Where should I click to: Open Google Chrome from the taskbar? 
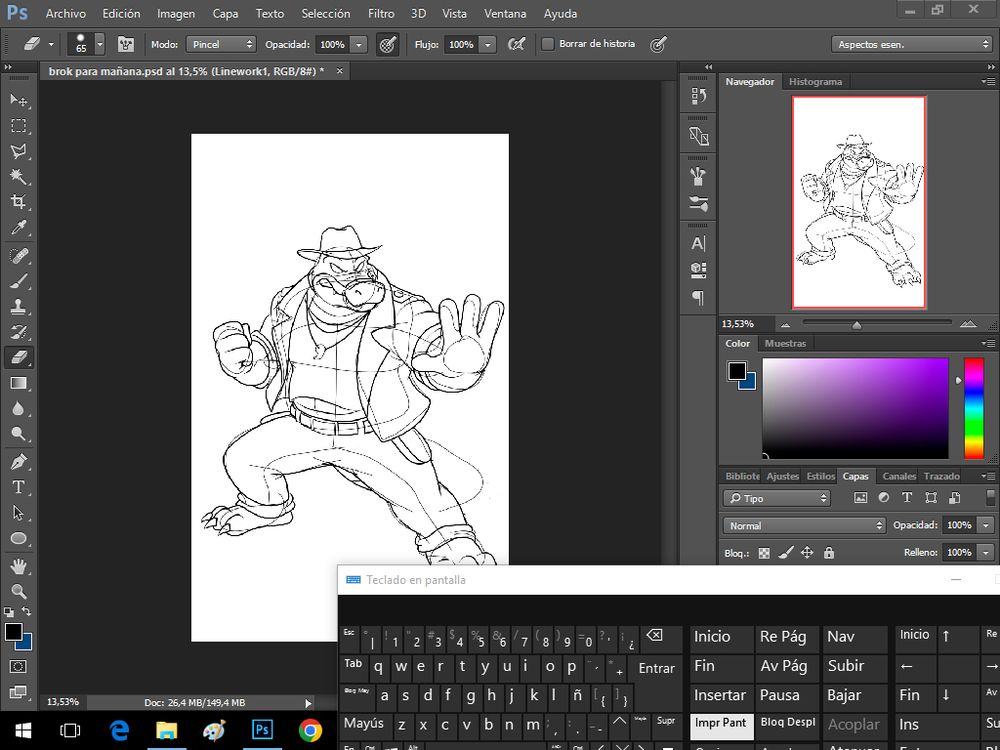tap(310, 730)
